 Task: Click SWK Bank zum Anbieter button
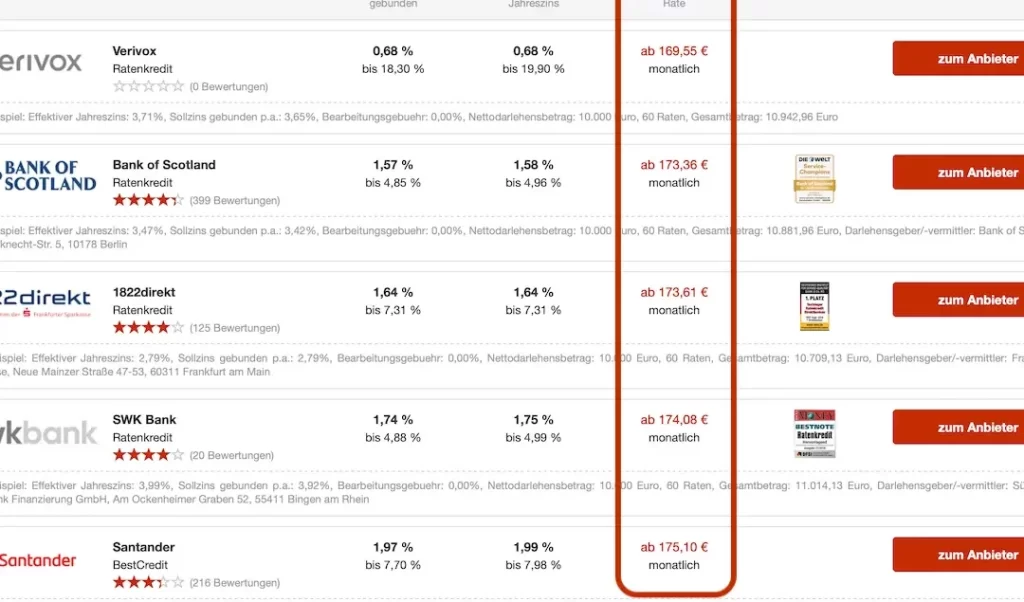(958, 428)
